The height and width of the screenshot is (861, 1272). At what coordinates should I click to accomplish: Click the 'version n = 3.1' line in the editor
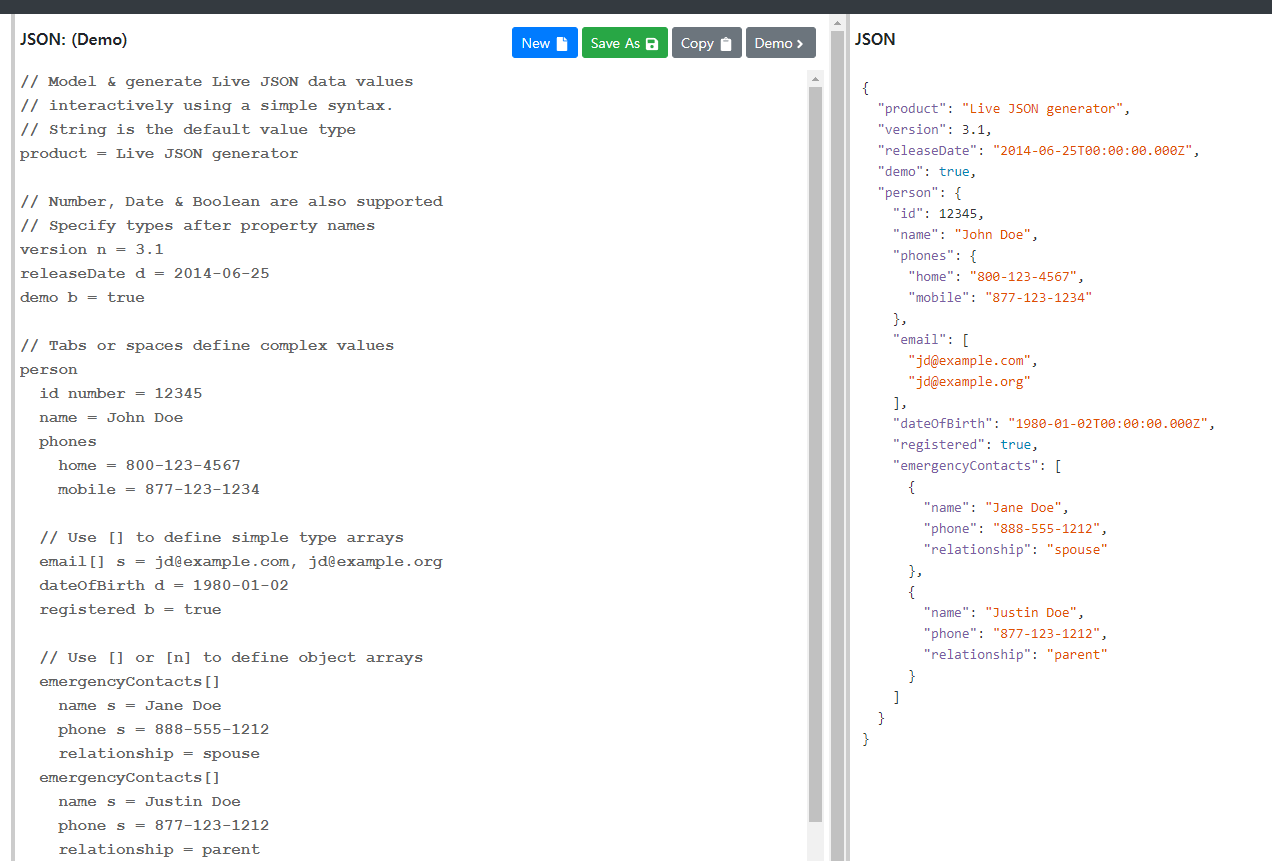[91, 249]
